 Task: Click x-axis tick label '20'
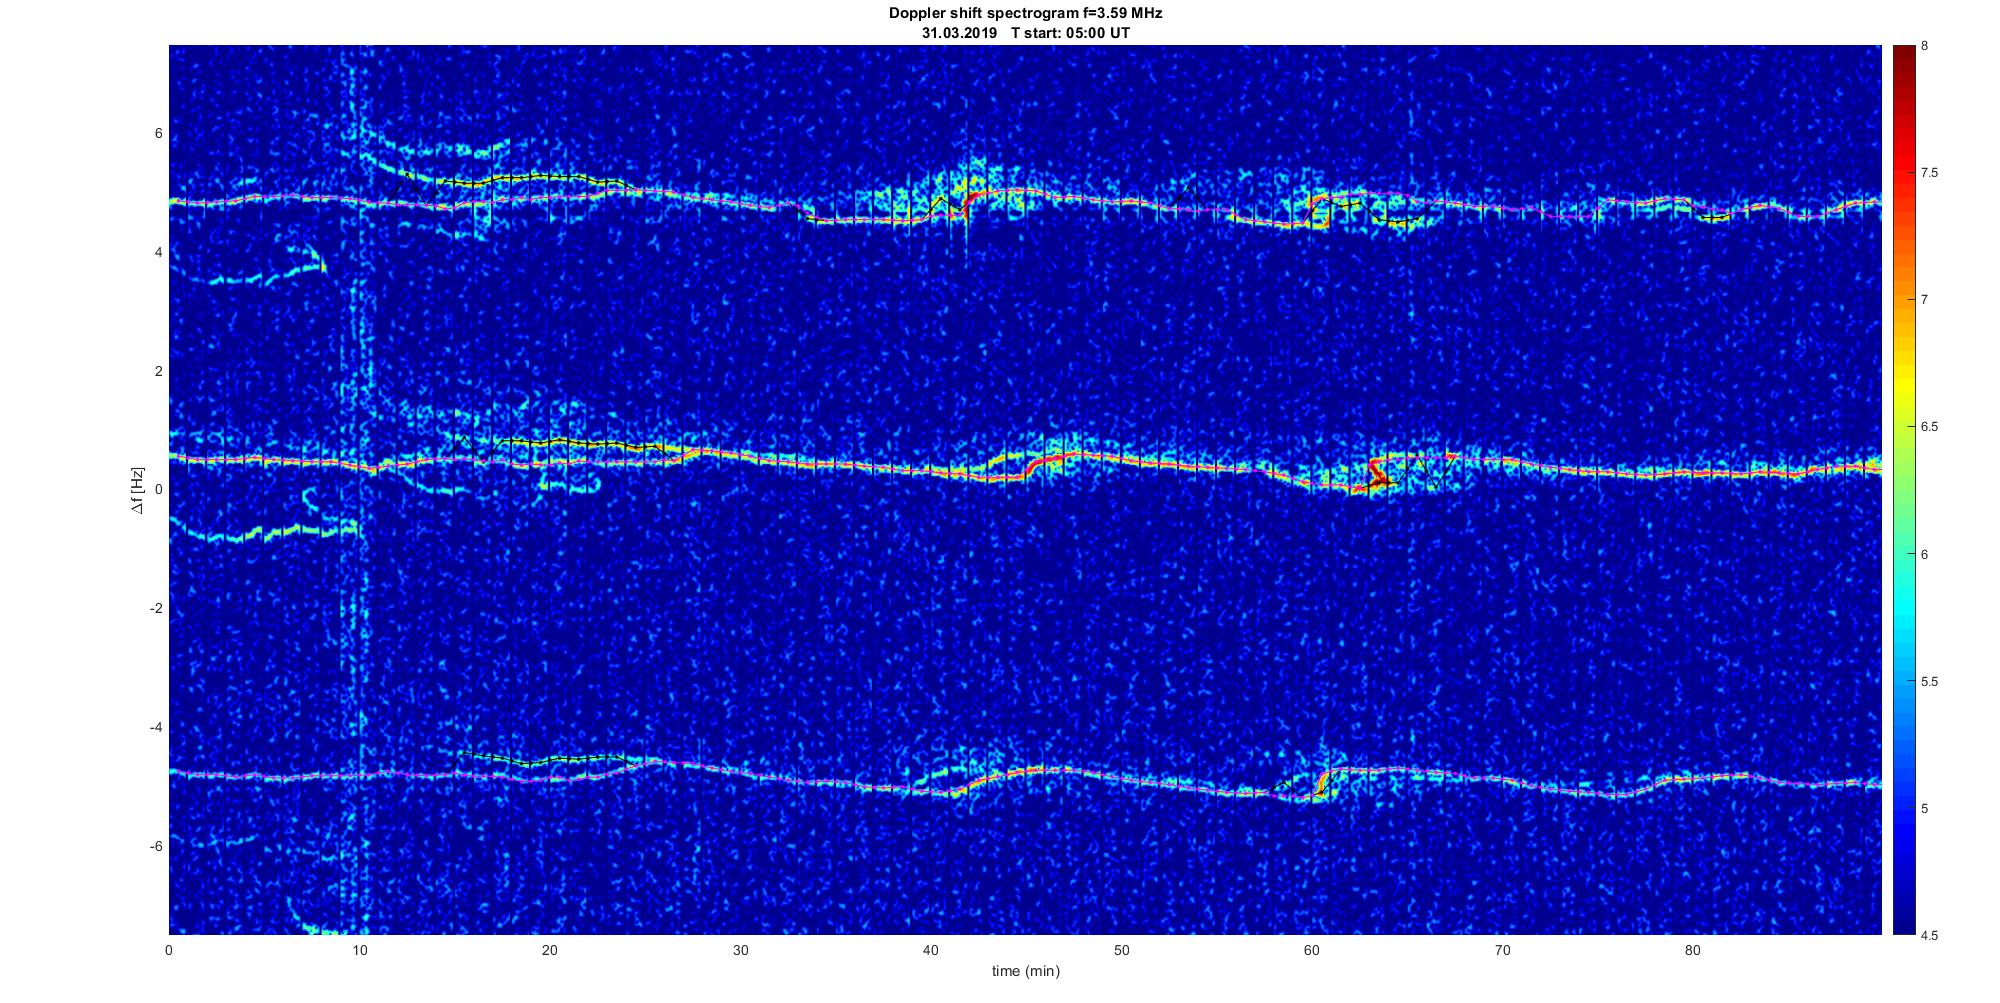[x=550, y=950]
